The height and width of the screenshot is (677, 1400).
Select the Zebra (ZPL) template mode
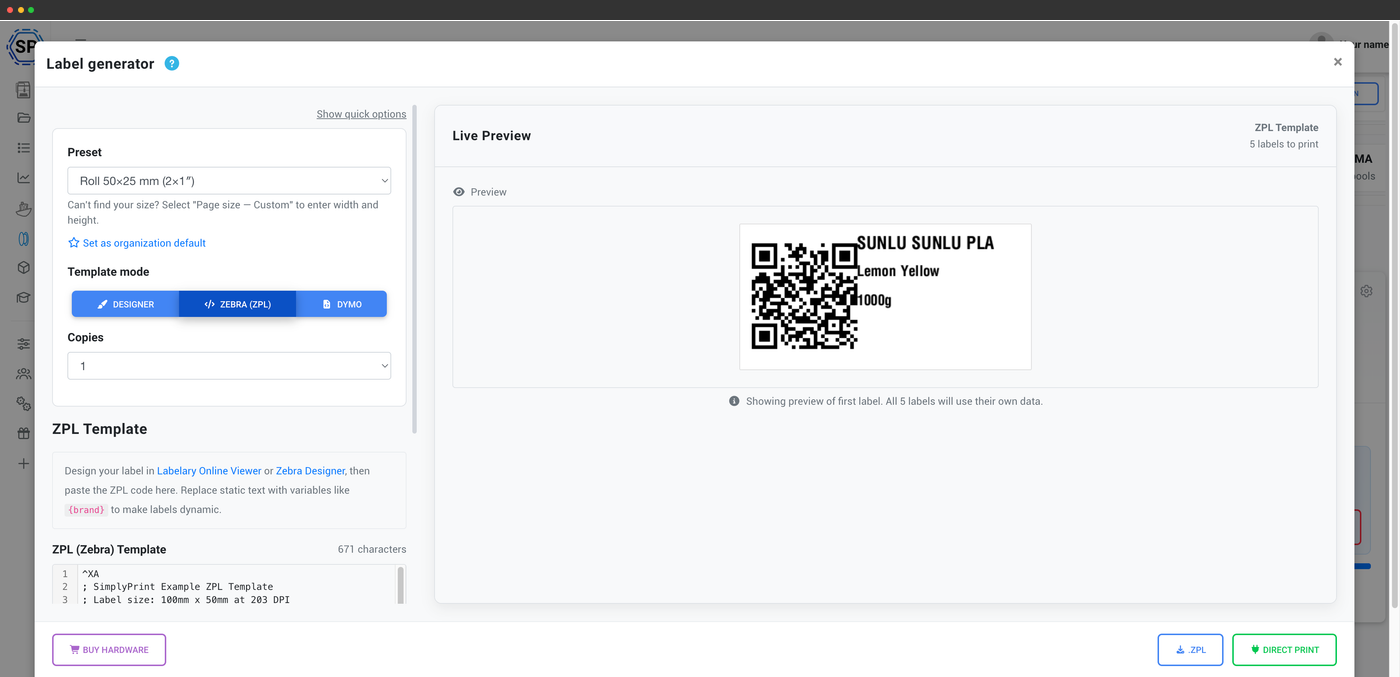point(238,304)
